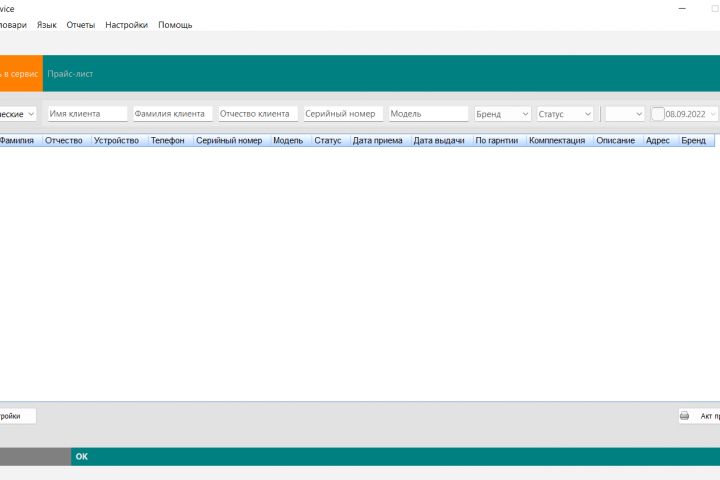Sort by the Бренд column header
This screenshot has height=480, width=720.
point(696,141)
